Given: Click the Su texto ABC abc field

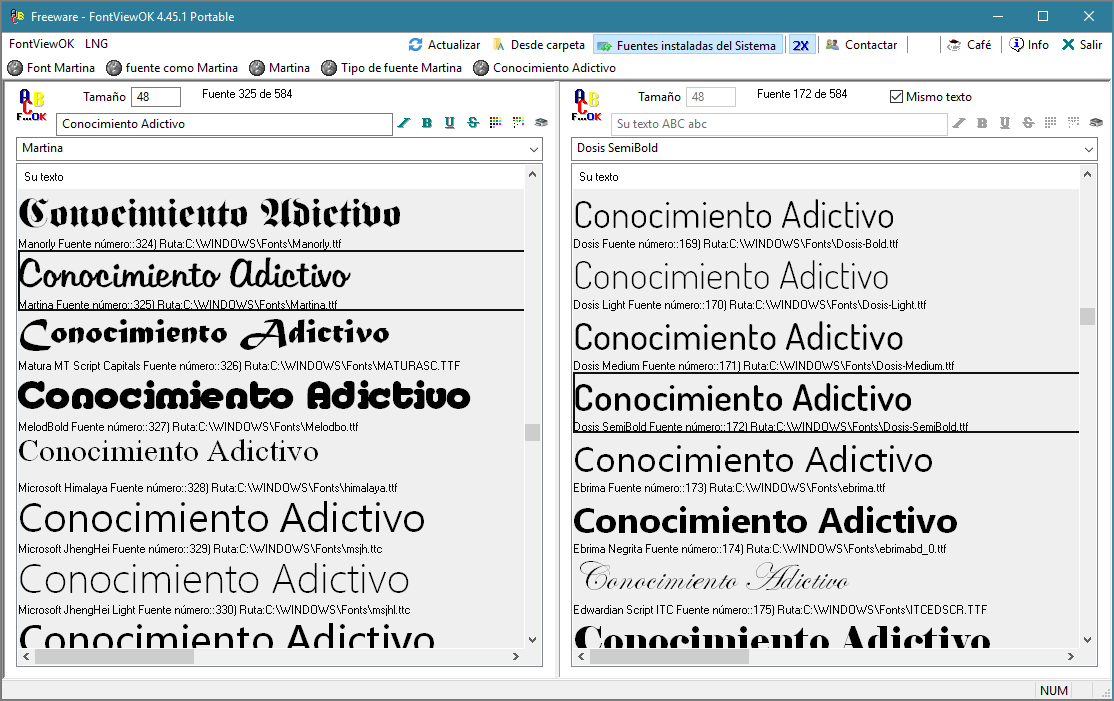Looking at the screenshot, I should point(779,124).
